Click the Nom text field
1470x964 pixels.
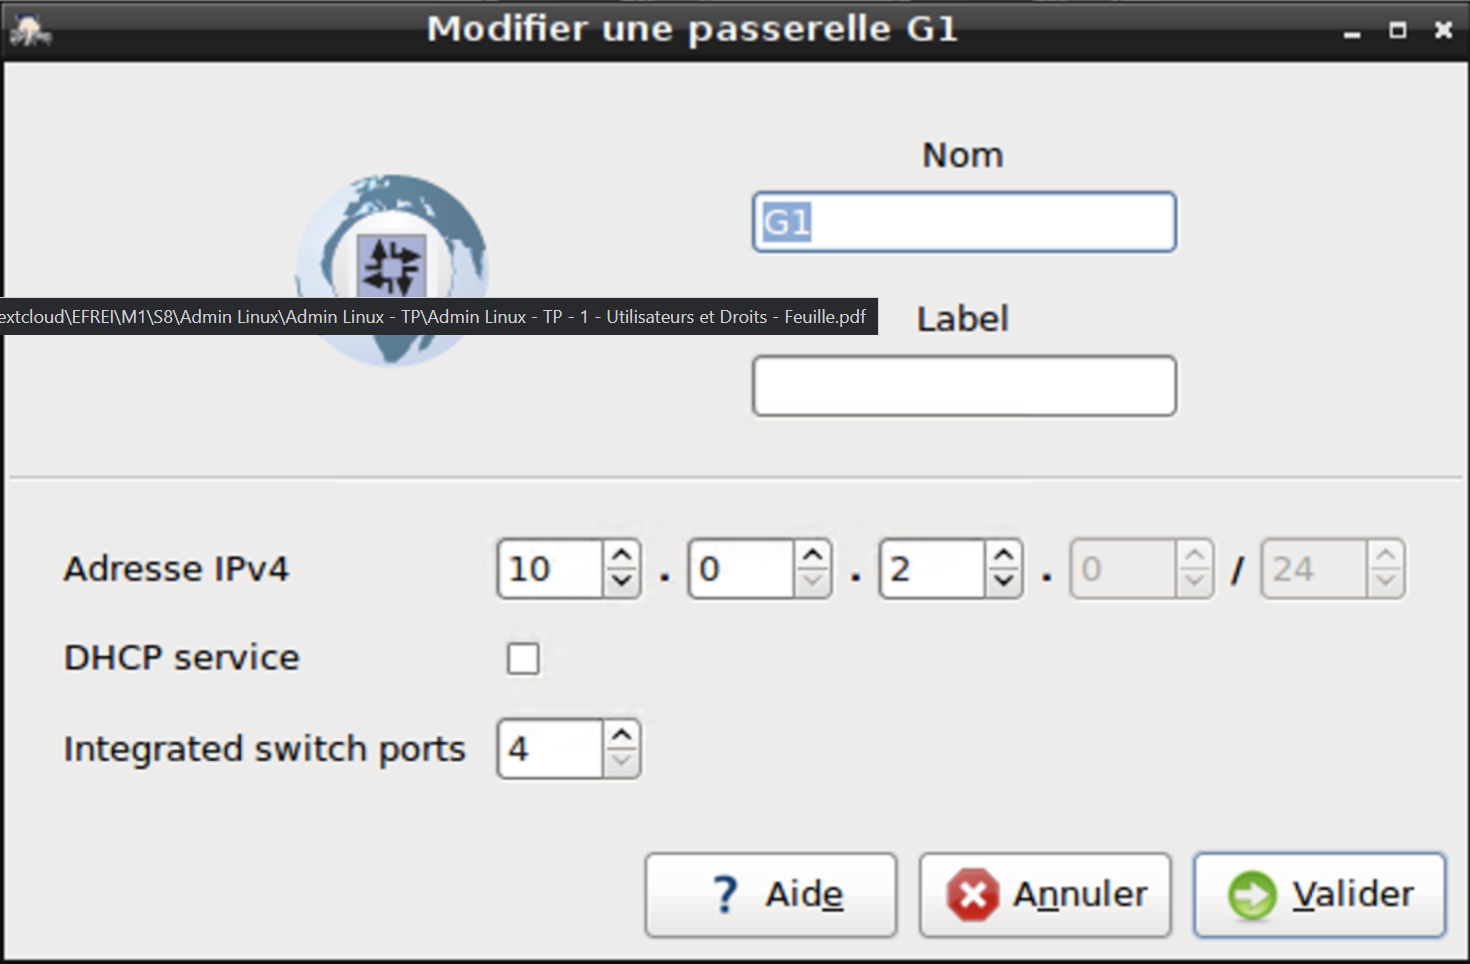click(x=964, y=222)
